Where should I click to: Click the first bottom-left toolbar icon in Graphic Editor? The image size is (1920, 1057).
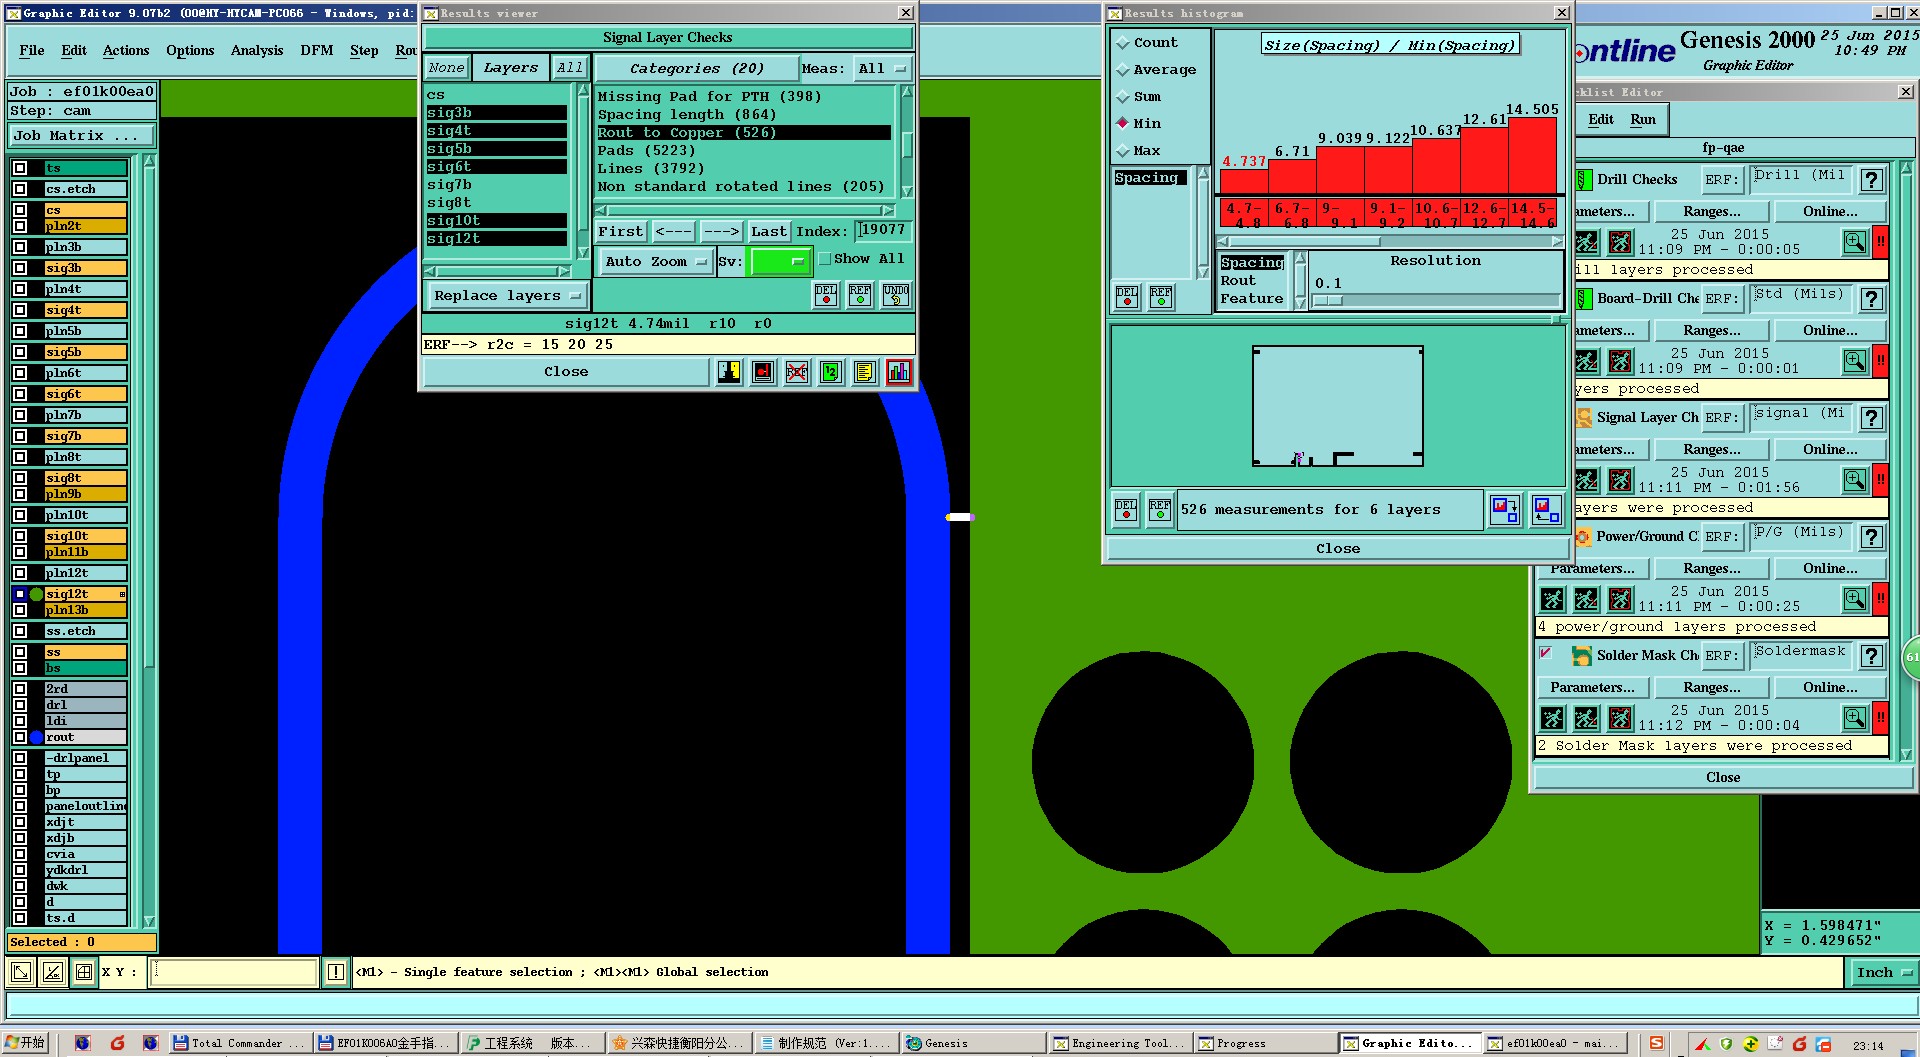coord(20,972)
